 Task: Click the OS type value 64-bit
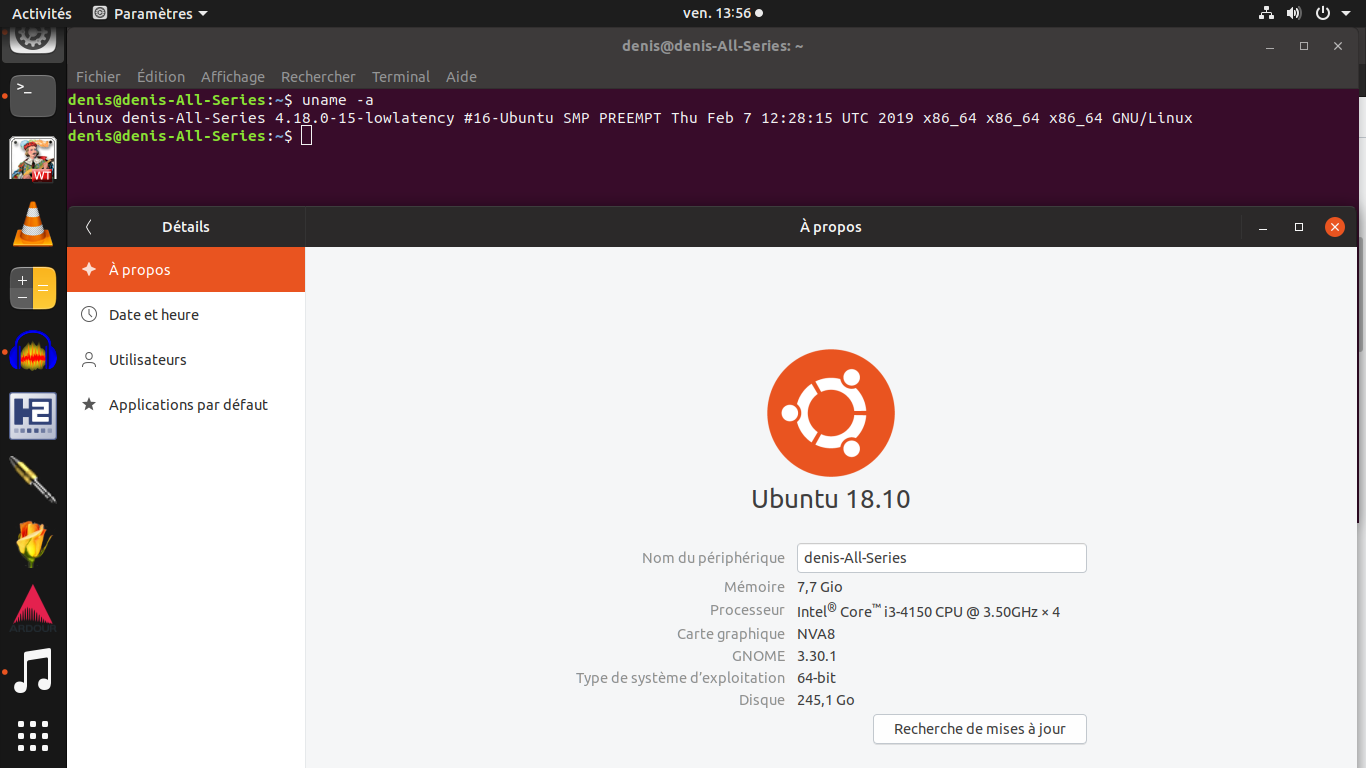coord(816,678)
